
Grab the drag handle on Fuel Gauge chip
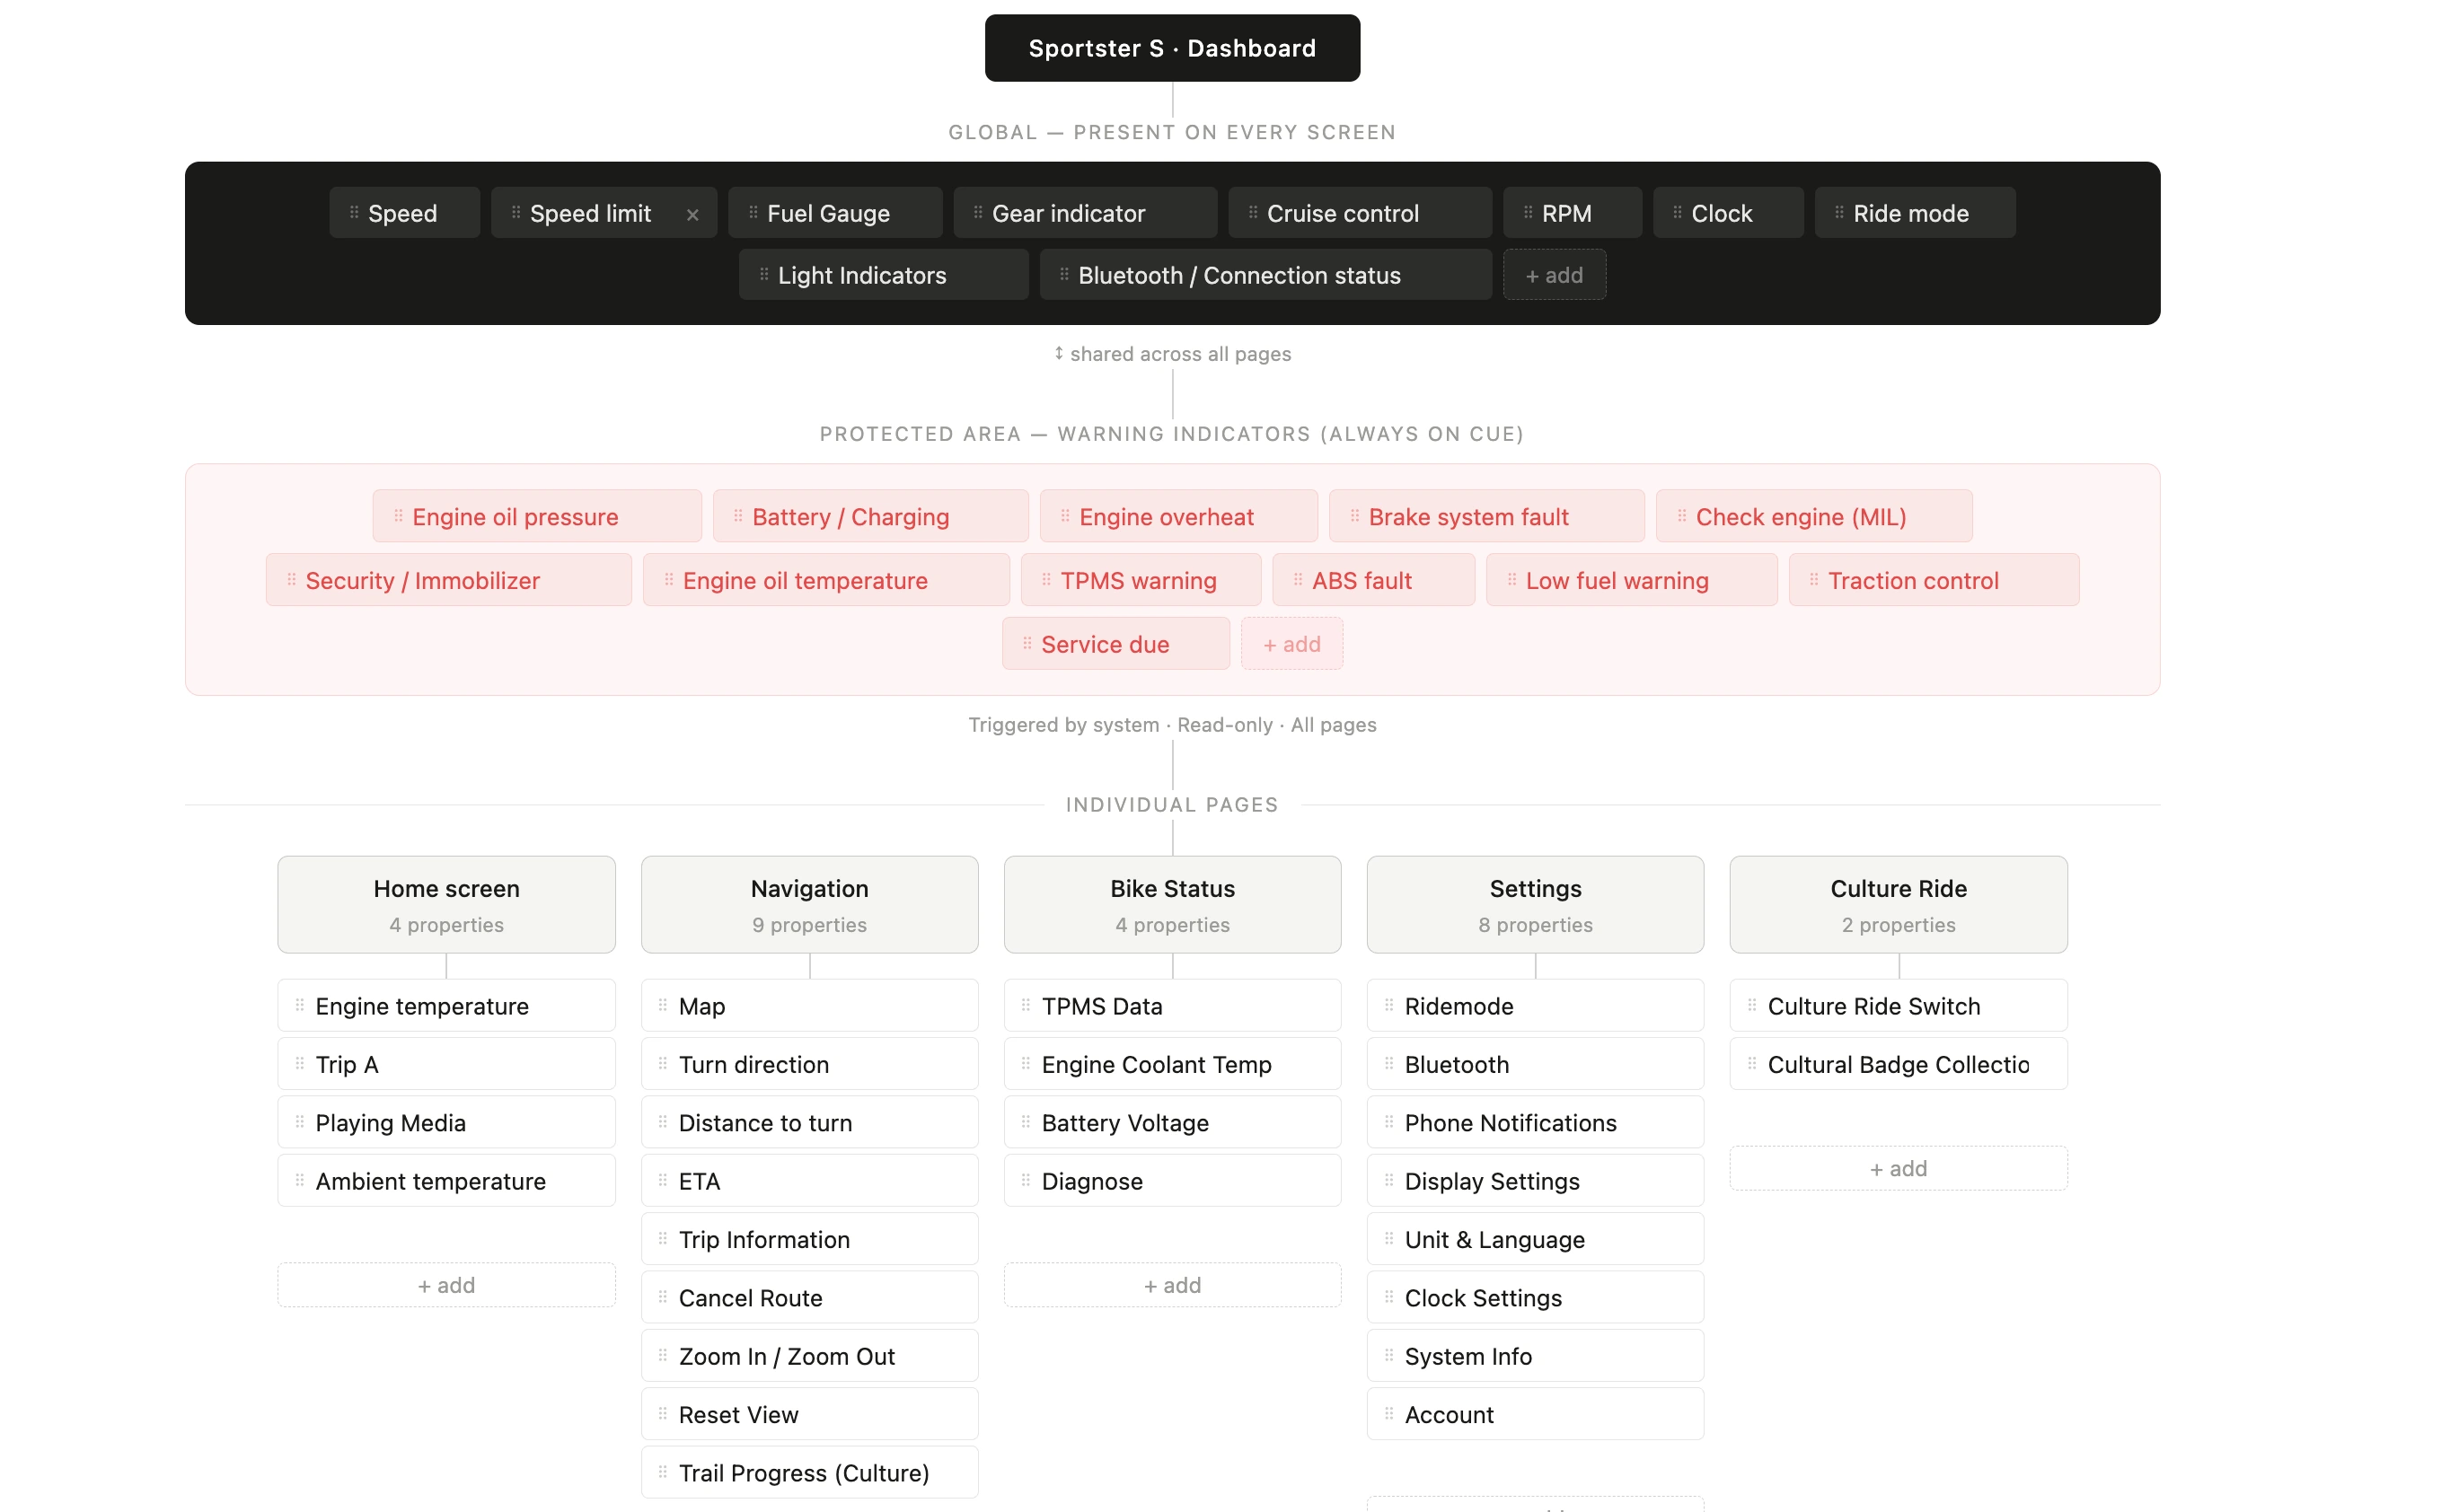coord(753,213)
